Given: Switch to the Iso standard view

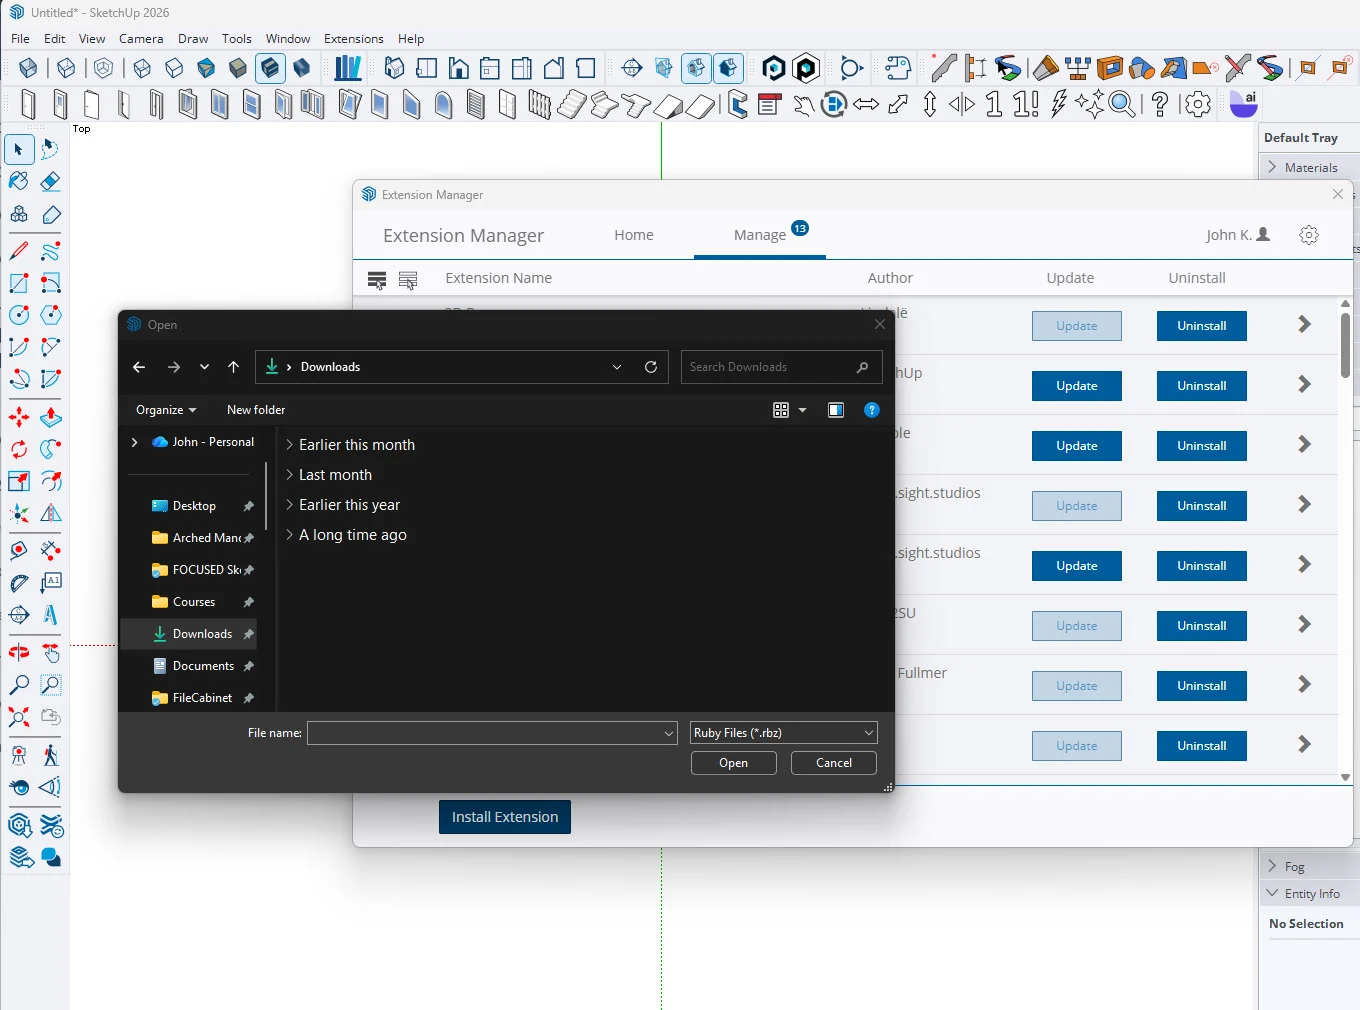Looking at the screenshot, I should 394,68.
